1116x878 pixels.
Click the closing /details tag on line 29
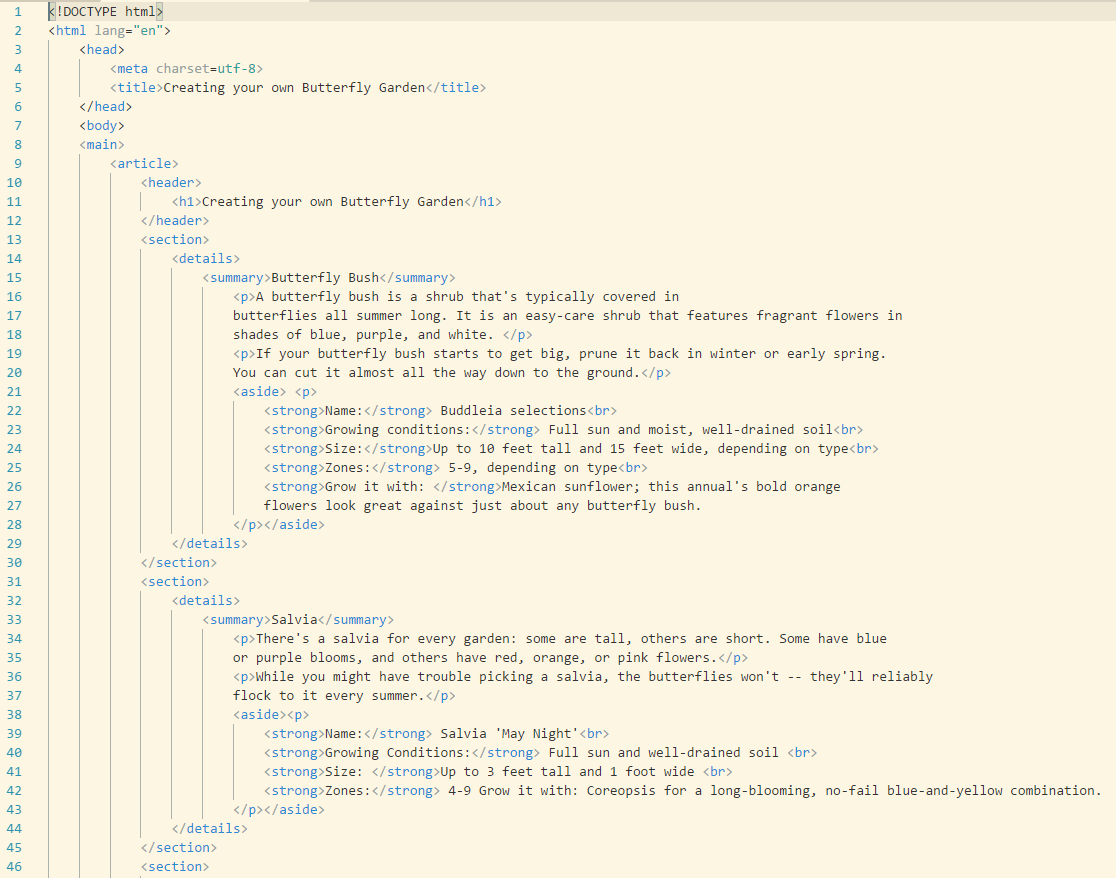click(x=209, y=544)
